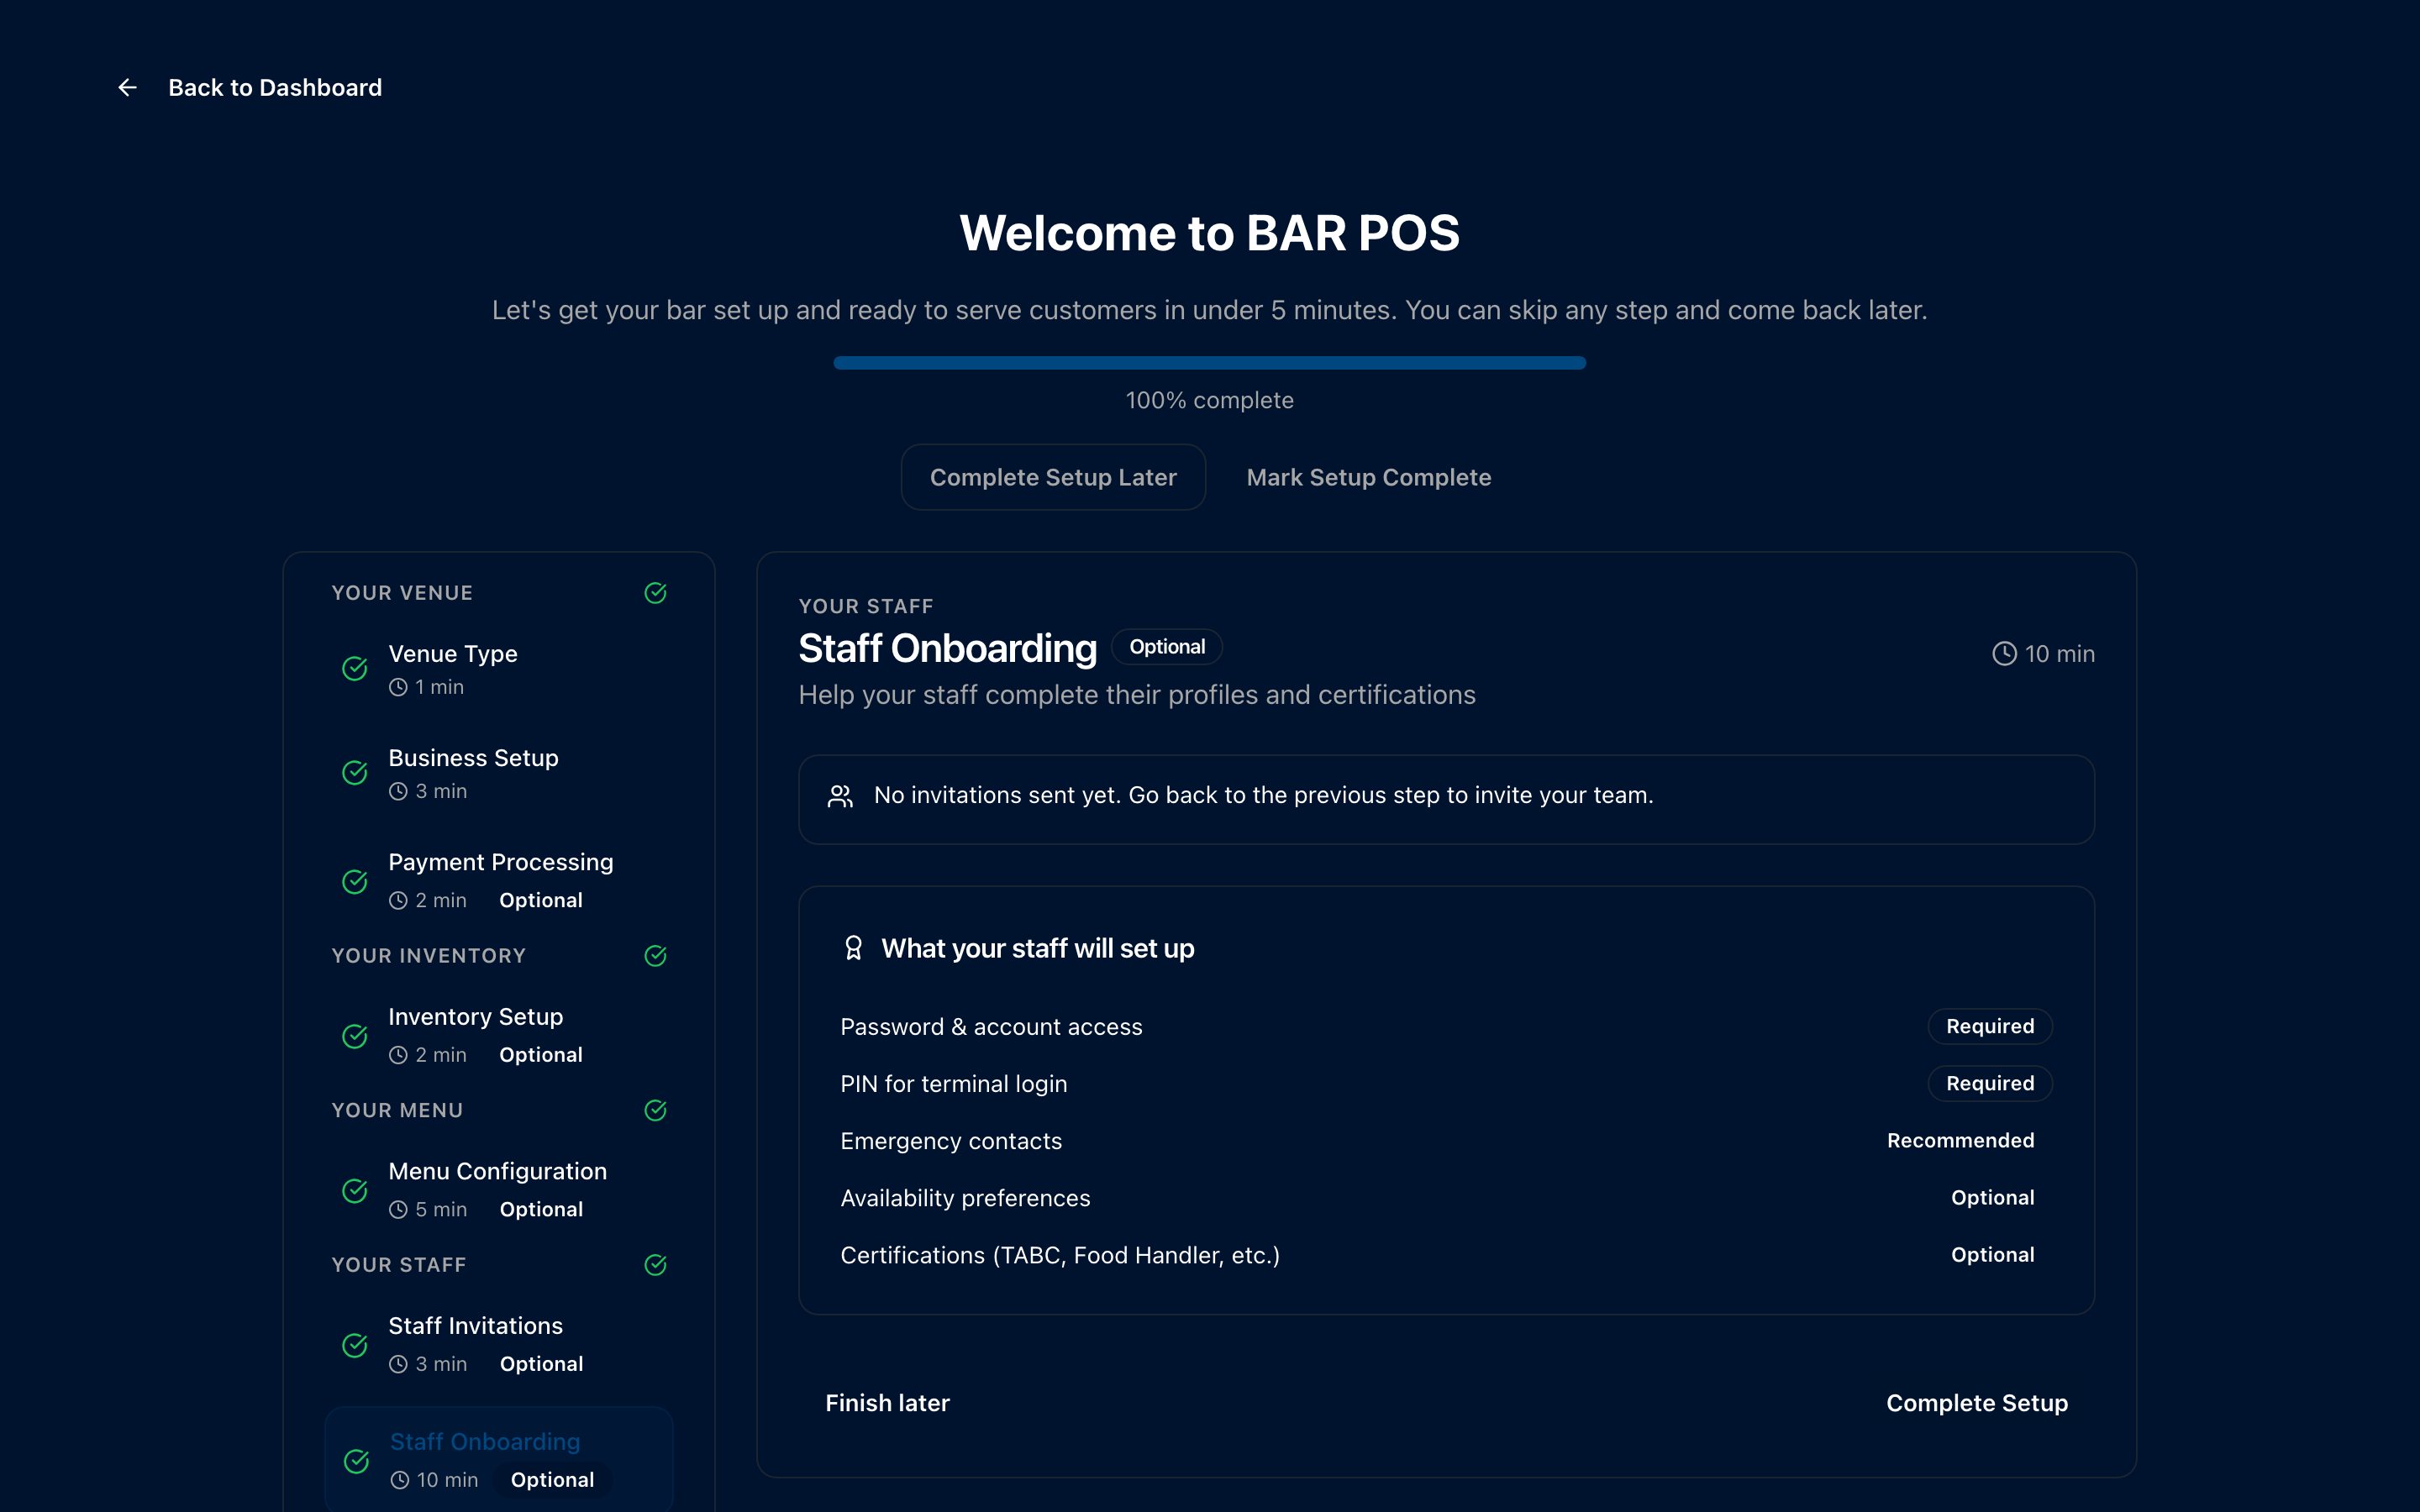Select the Staff Onboarding sidebar step
The width and height of the screenshot is (2420, 1512).
[x=499, y=1460]
